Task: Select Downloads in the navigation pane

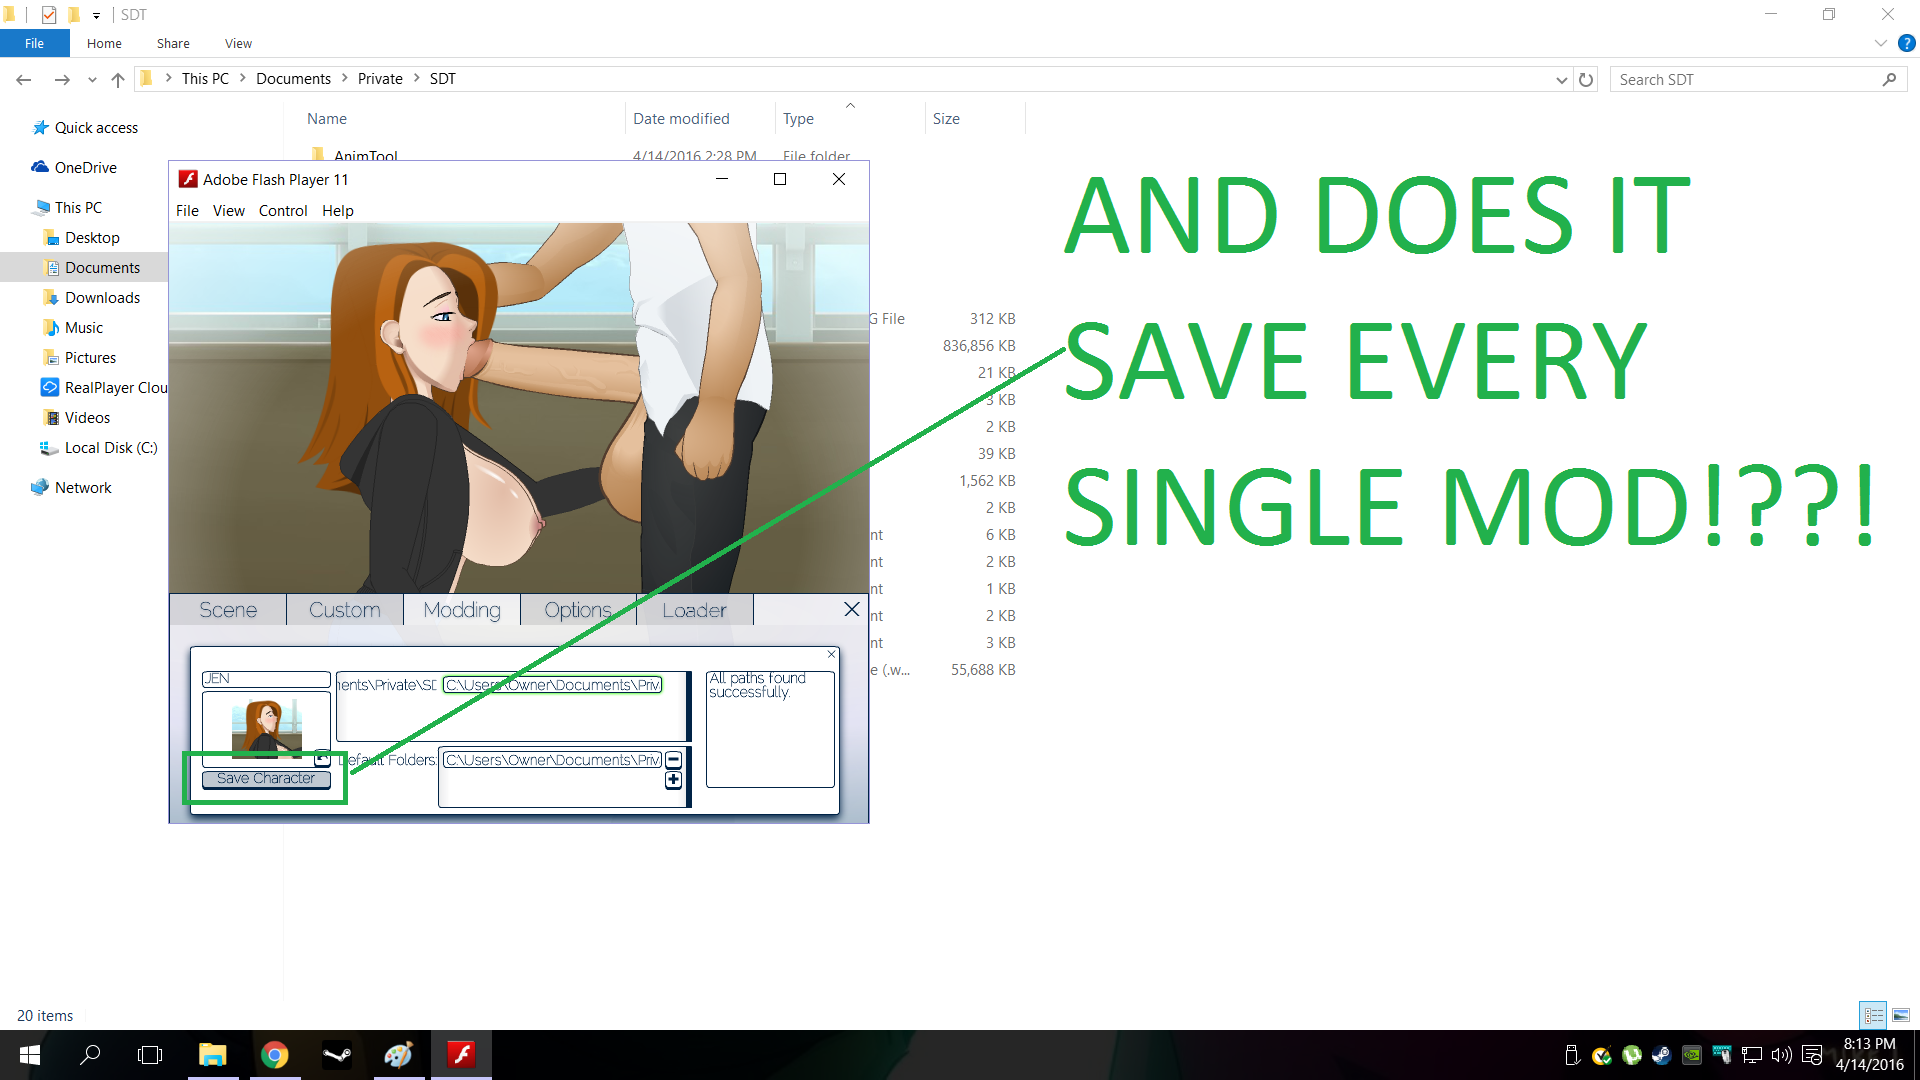Action: [x=102, y=298]
